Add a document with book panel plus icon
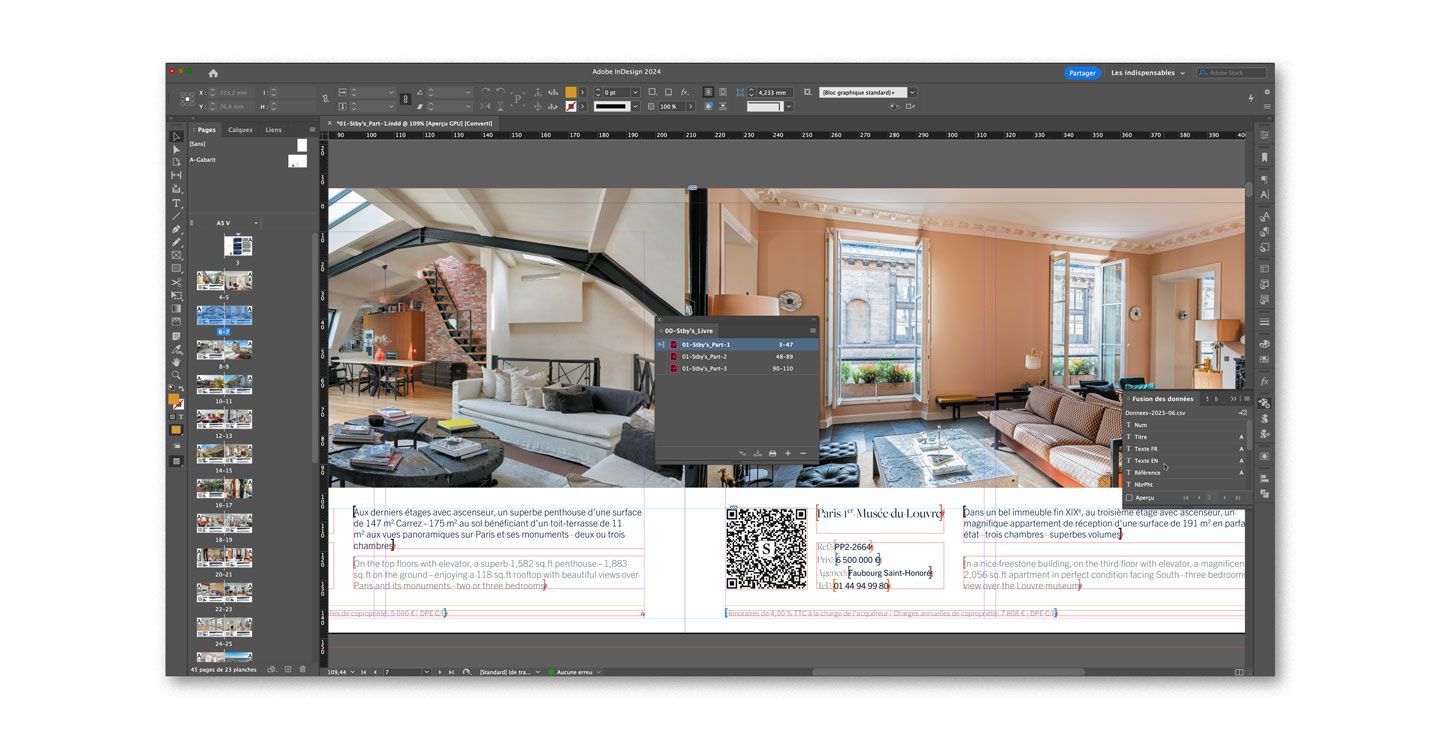 (787, 453)
